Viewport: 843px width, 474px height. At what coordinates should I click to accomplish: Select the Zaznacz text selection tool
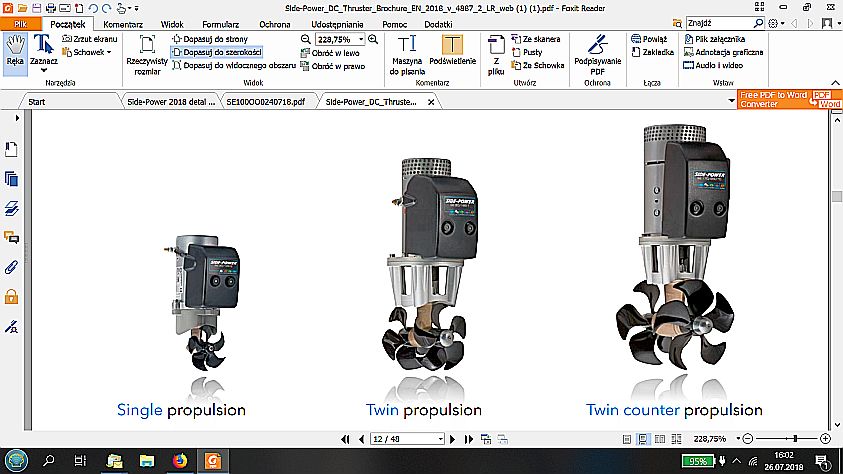[44, 53]
